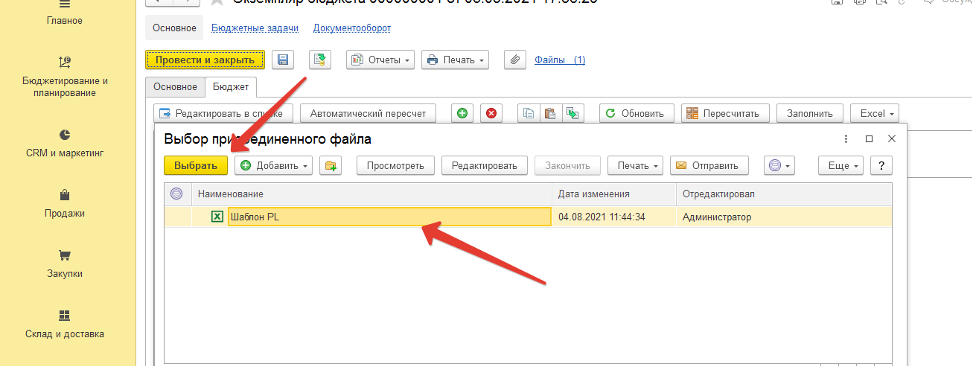972x366 pixels.
Task: Open Документооборот navigation link
Action: tap(352, 28)
